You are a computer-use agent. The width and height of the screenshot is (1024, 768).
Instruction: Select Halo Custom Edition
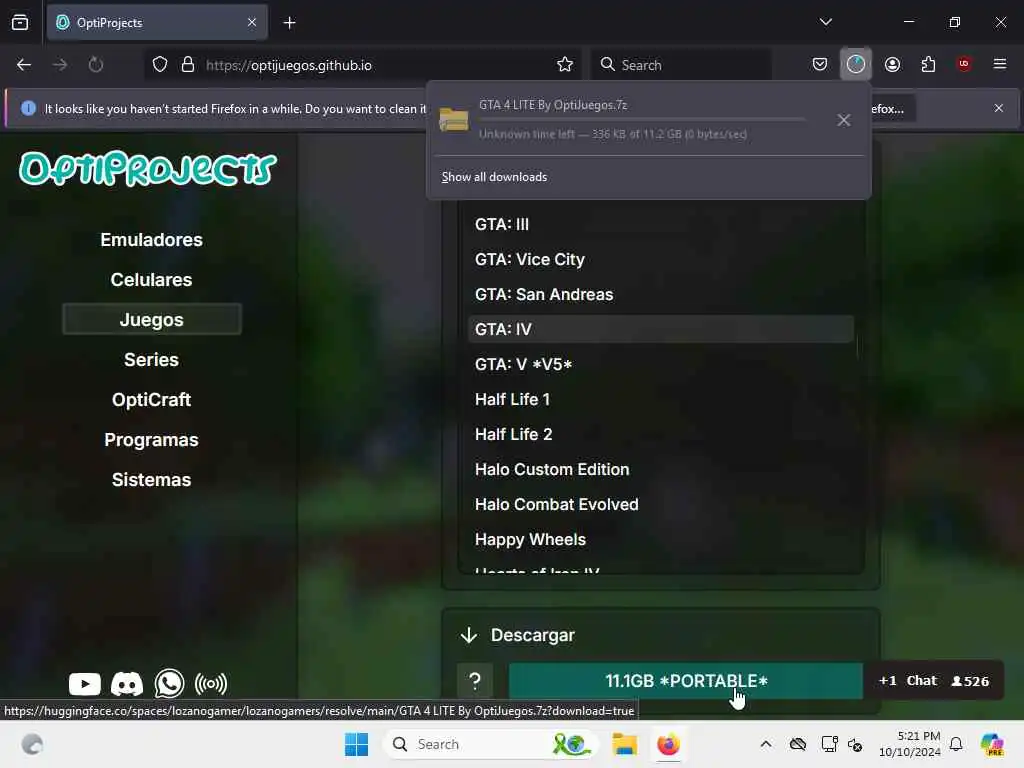661,470
